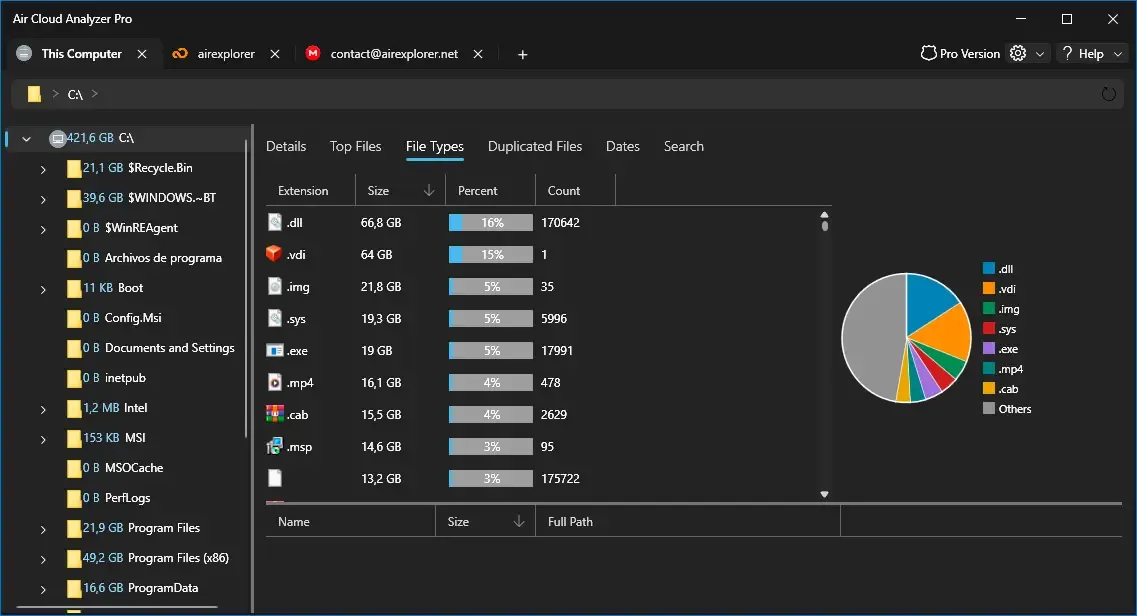1137x616 pixels.
Task: Click the .dll file type icon
Action: click(x=275, y=222)
